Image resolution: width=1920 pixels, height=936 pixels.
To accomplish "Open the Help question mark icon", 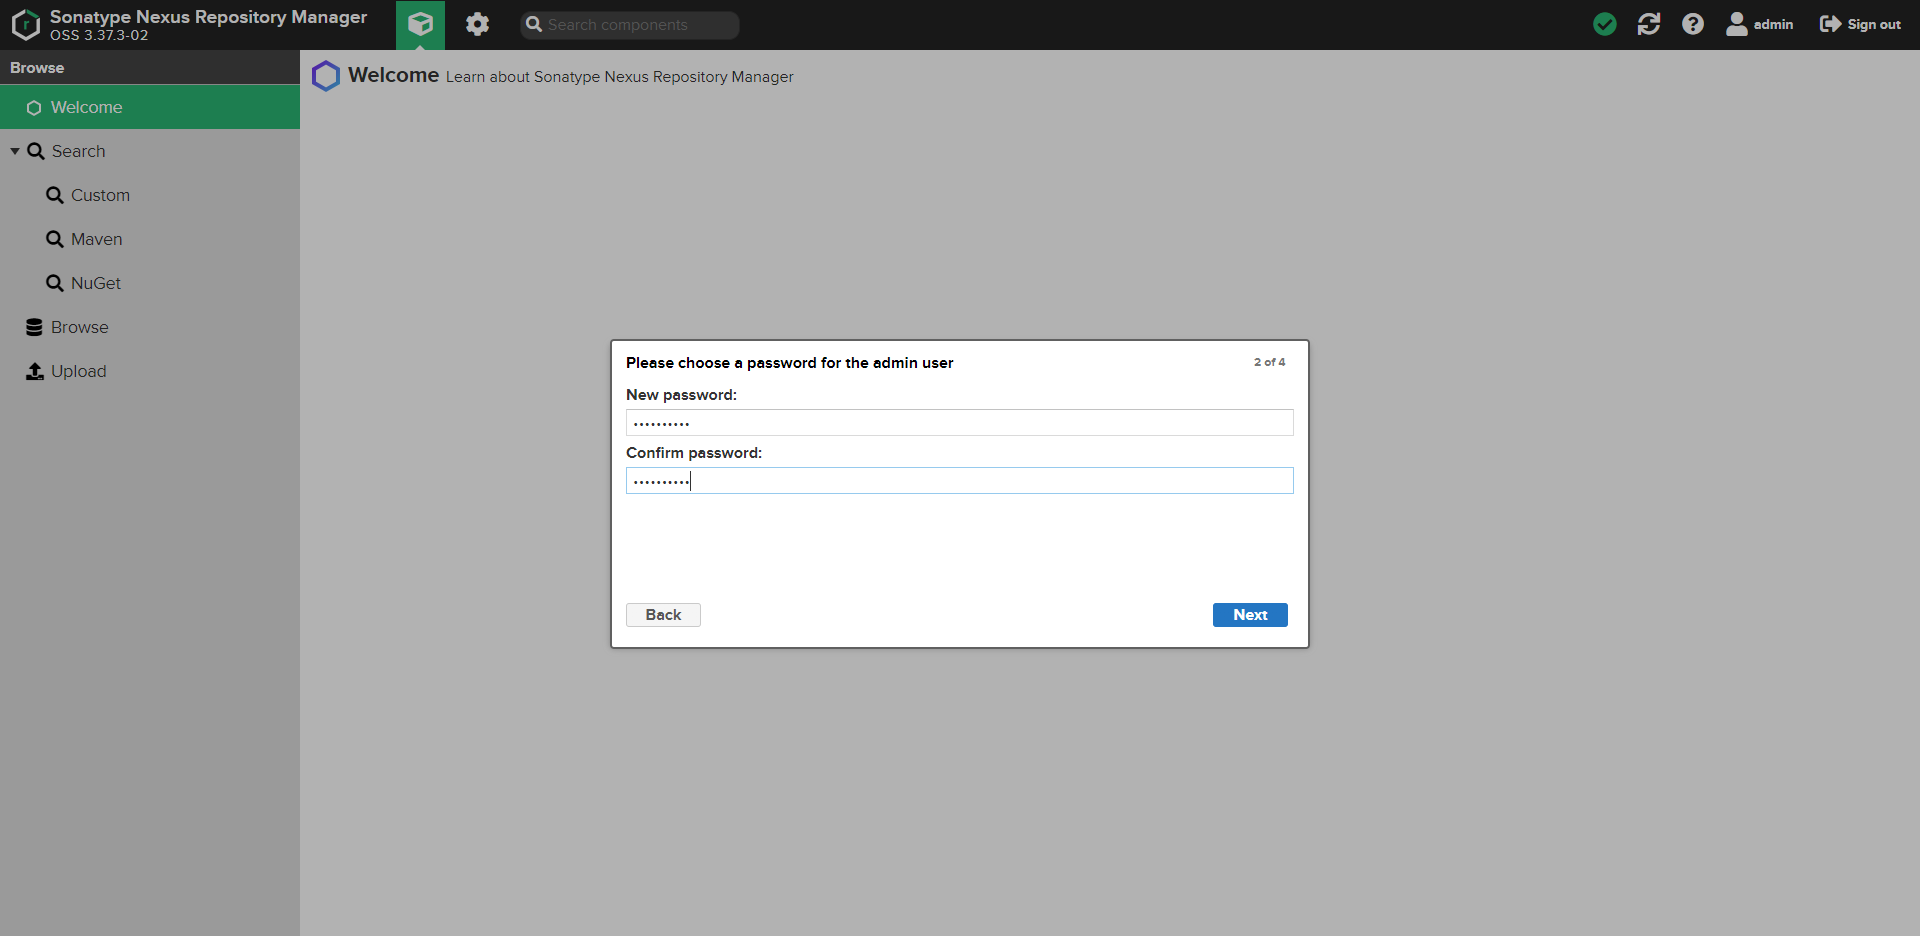I will point(1693,24).
